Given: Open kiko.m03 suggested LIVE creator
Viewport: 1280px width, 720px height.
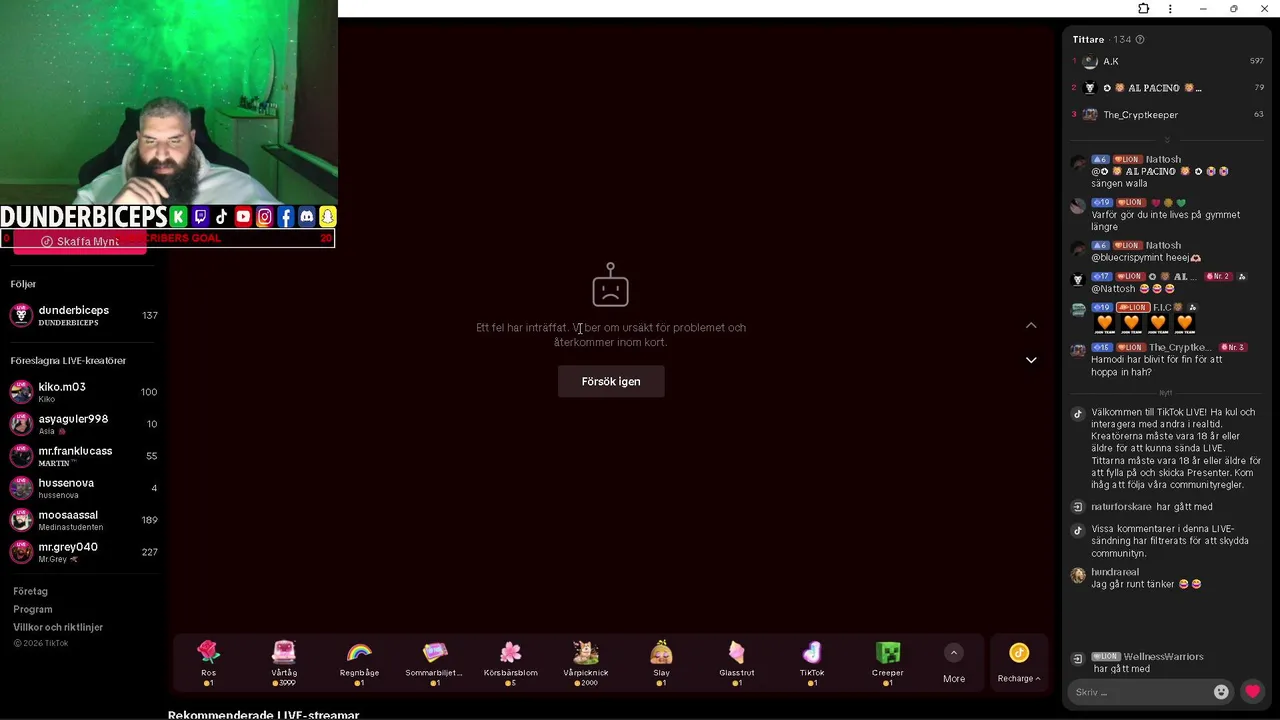Looking at the screenshot, I should point(84,392).
